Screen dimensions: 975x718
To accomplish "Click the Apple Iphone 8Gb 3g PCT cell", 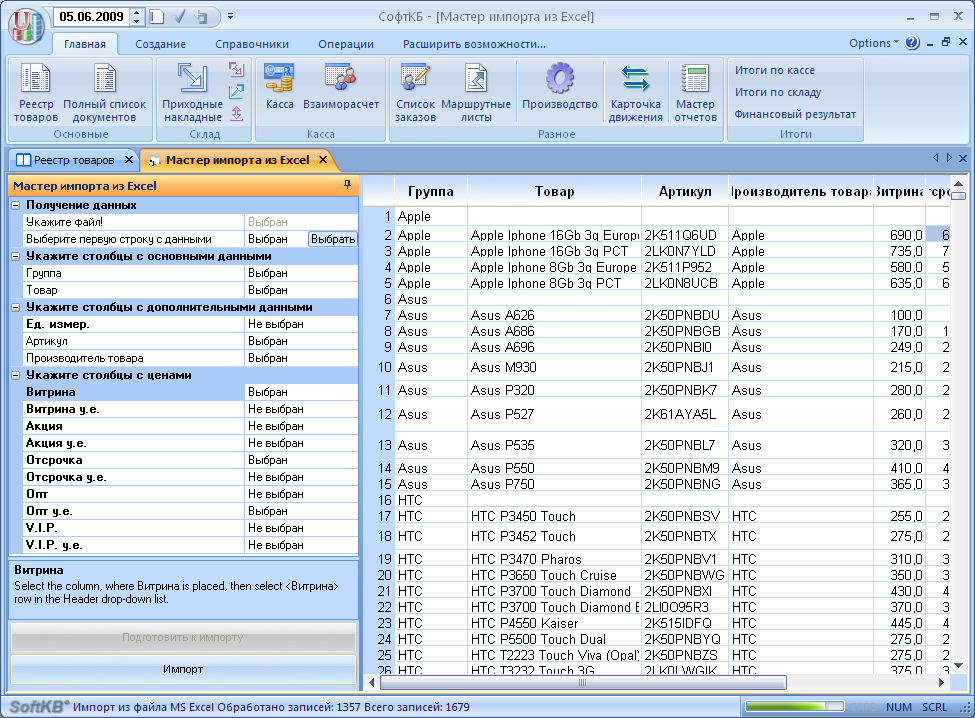I will coord(554,283).
